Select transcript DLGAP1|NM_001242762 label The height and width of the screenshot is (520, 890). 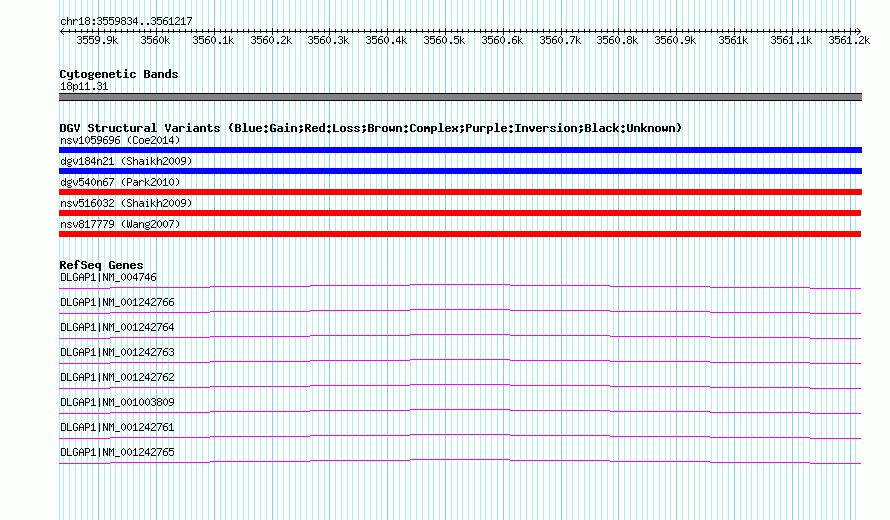117,378
